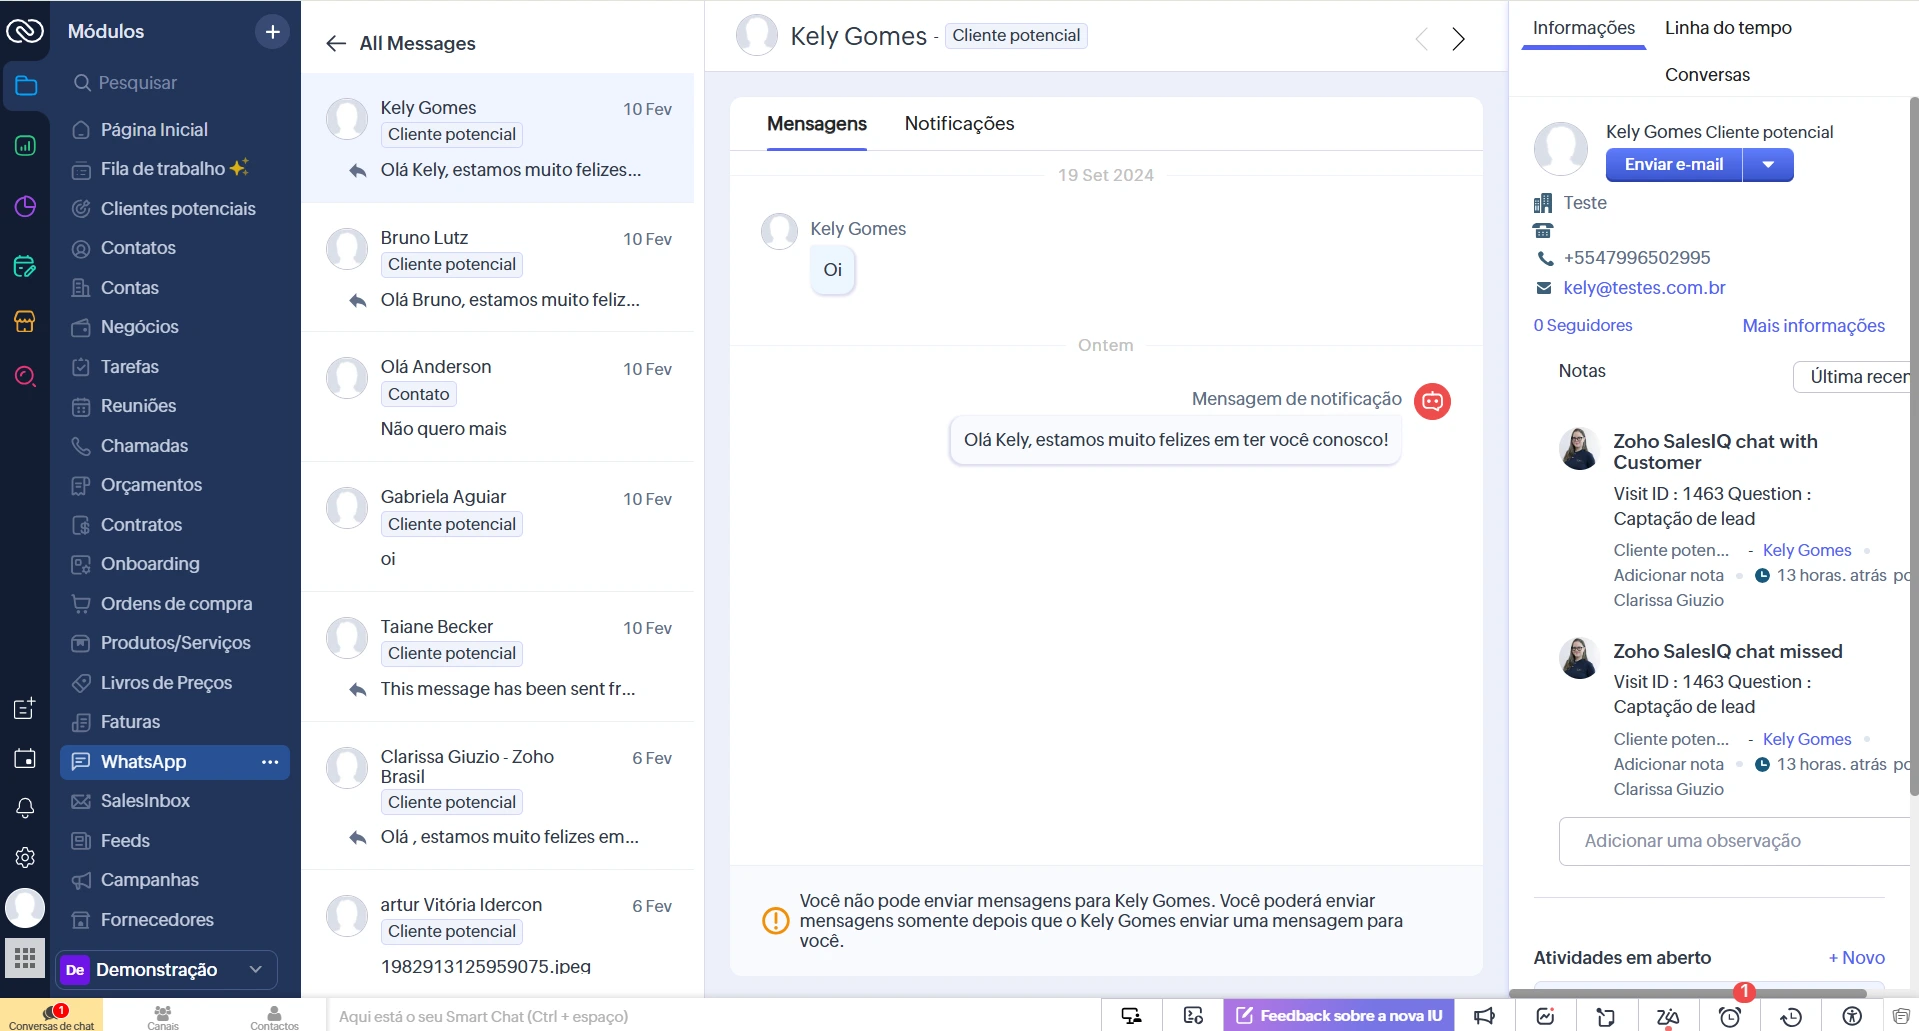This screenshot has height=1031, width=1919.
Task: Open WhatsApp module options (three dots)
Action: pos(270,762)
